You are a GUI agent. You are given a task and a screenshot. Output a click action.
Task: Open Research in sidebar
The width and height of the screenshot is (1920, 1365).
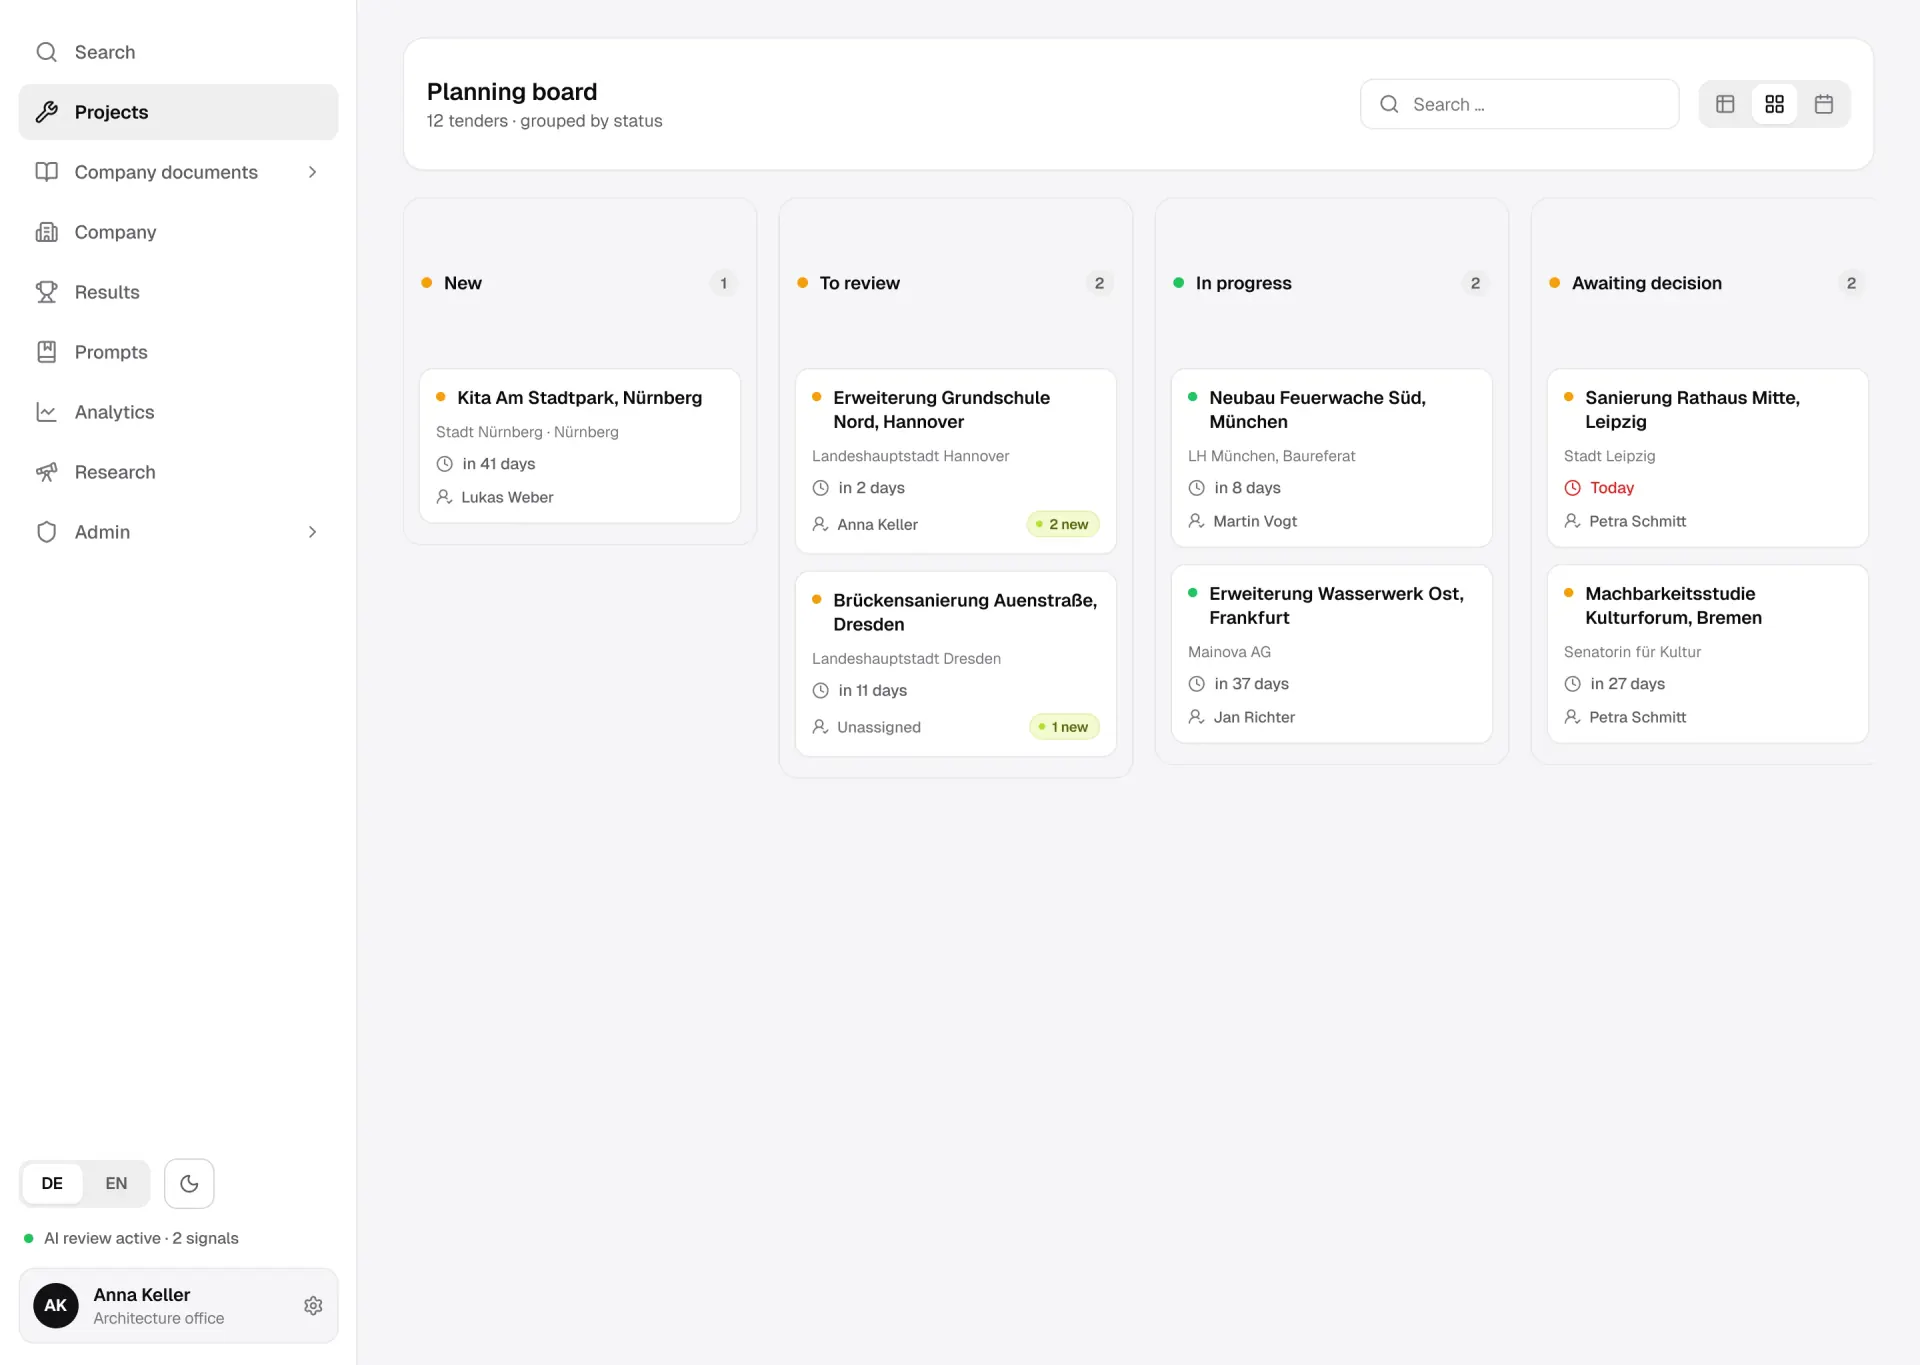(x=178, y=472)
